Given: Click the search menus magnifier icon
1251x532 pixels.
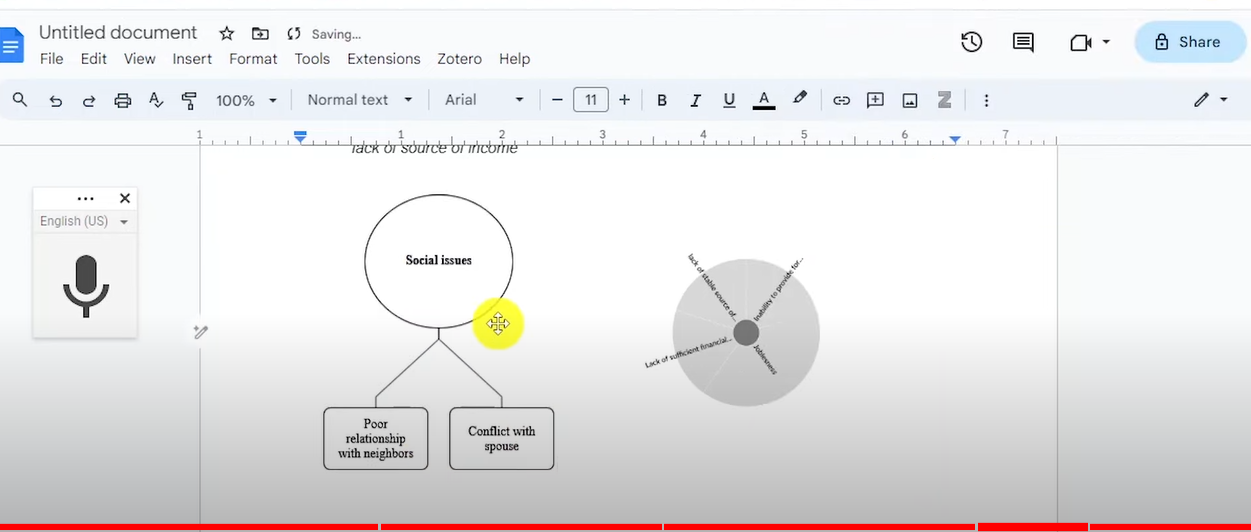Looking at the screenshot, I should click(x=20, y=100).
